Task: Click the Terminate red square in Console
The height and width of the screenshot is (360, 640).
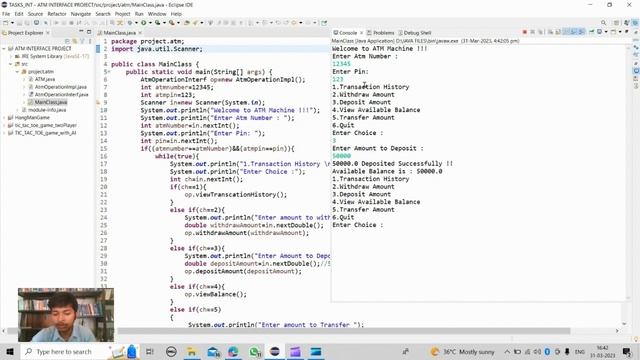Action: point(525,32)
